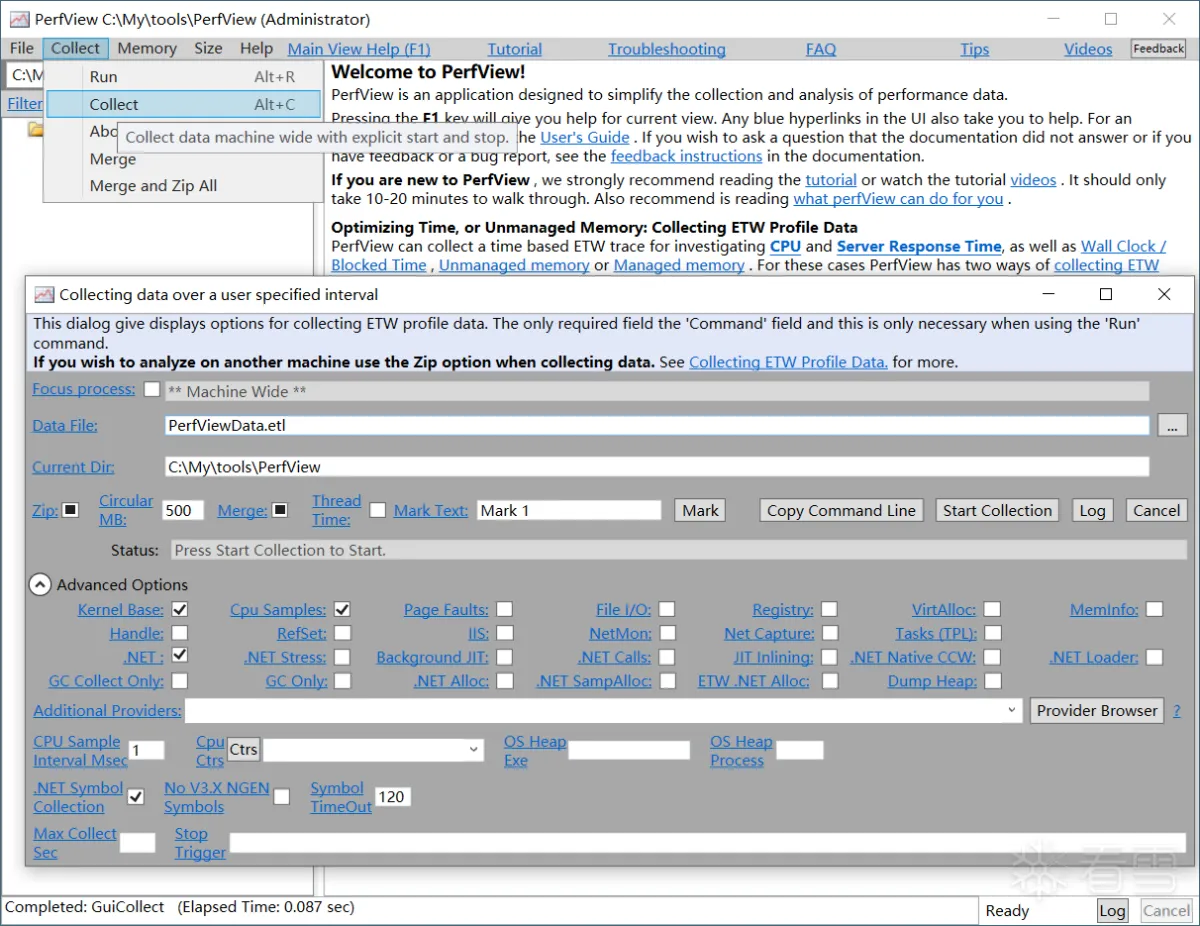Open the Tutorial link in top bar
This screenshot has width=1200, height=926.
[515, 49]
